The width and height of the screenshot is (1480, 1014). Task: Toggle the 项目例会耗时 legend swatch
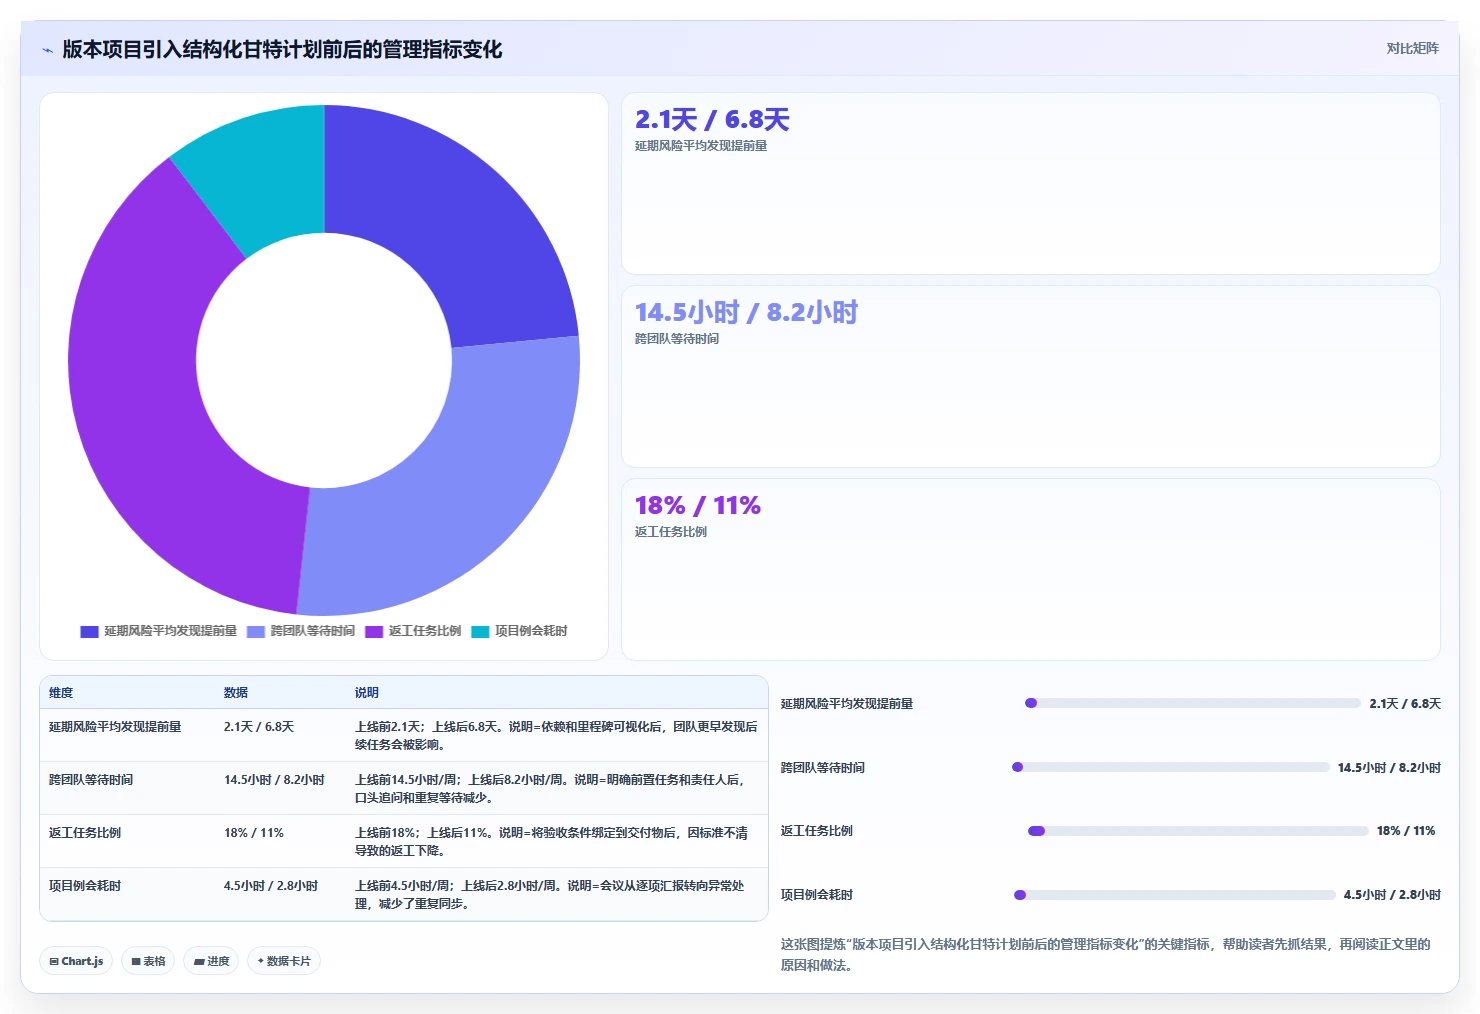[x=480, y=631]
